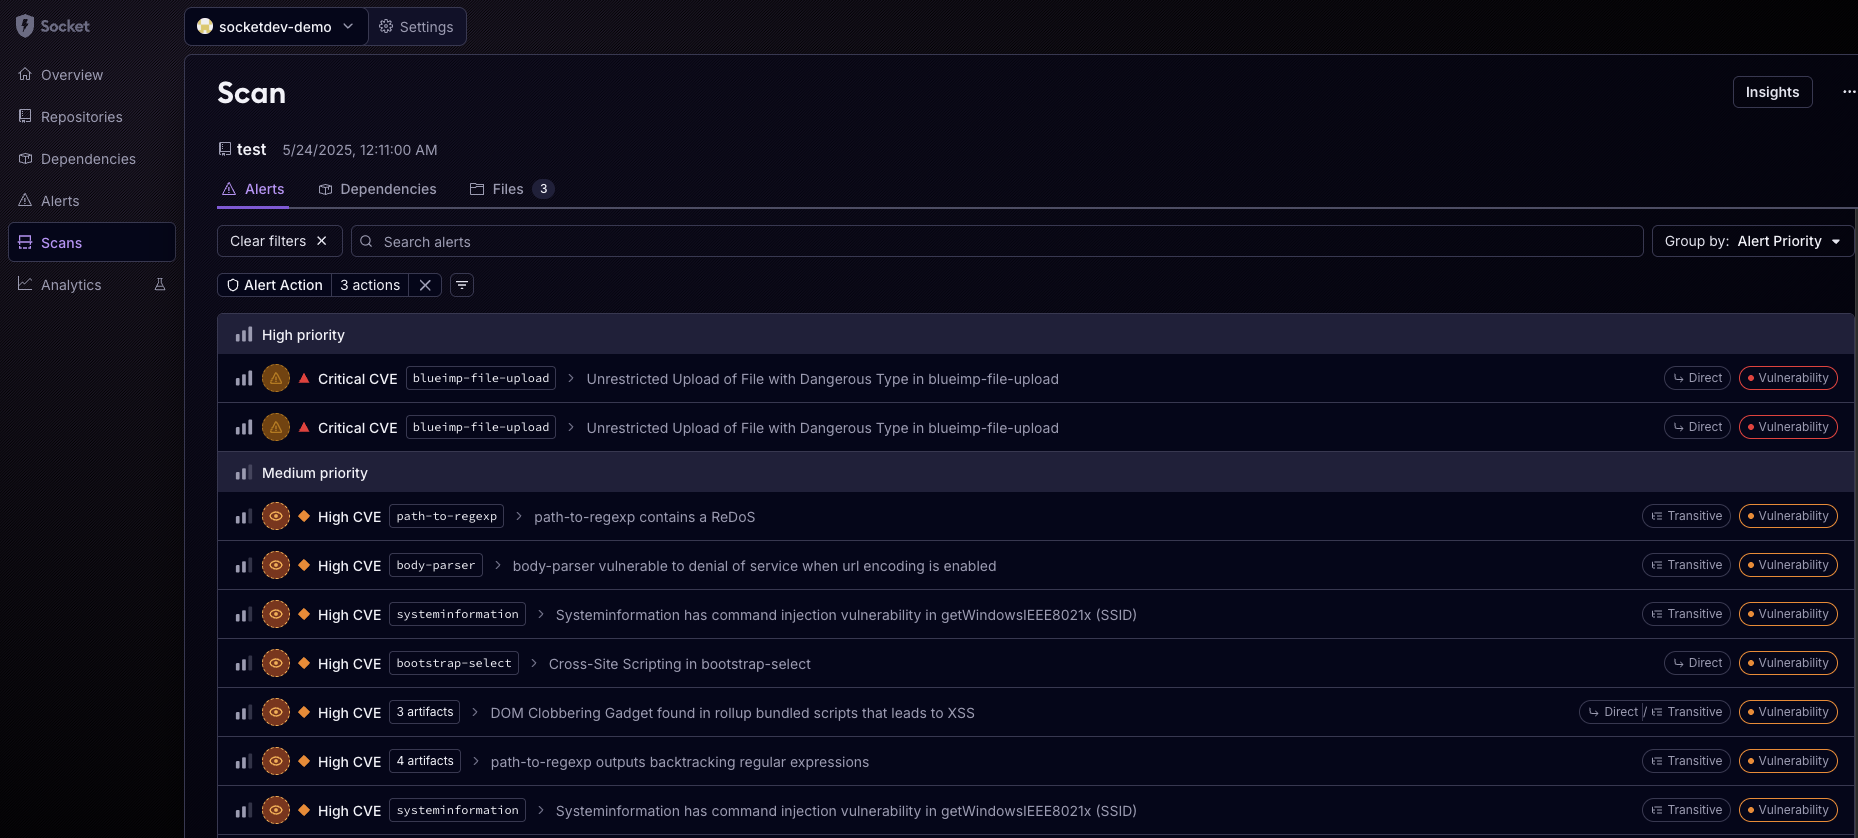Click 'Cross-Site Scripting in bootstrap-select' title
The width and height of the screenshot is (1858, 838).
[680, 664]
